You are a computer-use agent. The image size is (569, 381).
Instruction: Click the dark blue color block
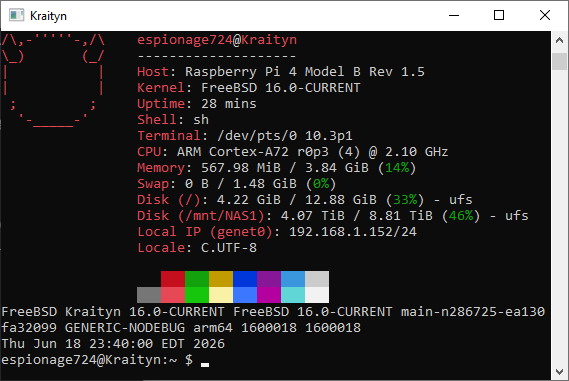click(245, 279)
